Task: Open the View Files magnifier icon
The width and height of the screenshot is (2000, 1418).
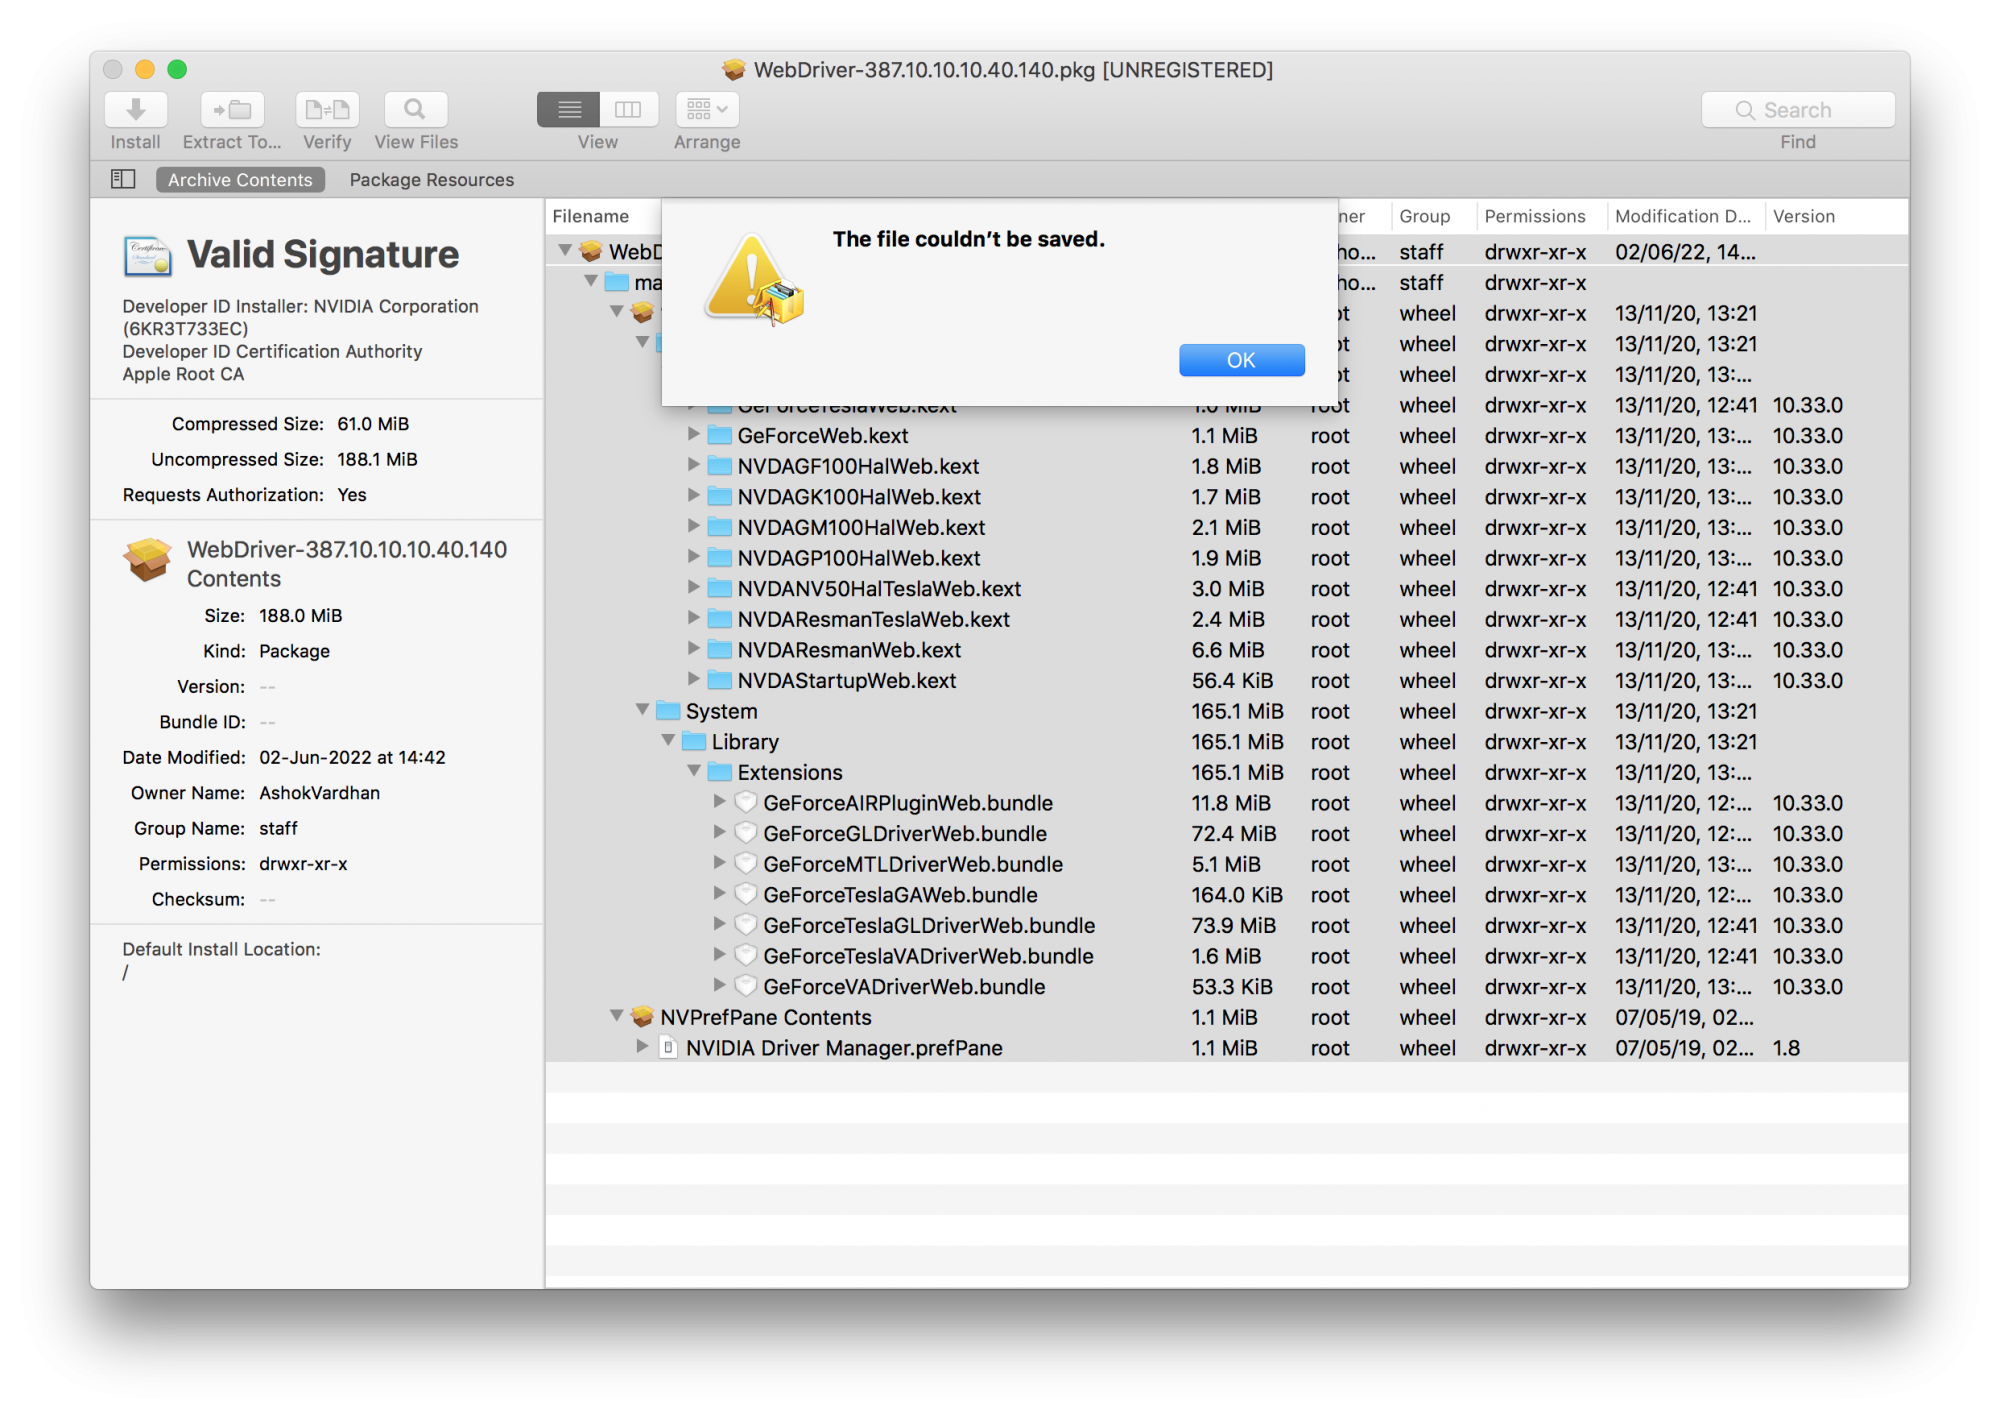Action: [x=415, y=109]
